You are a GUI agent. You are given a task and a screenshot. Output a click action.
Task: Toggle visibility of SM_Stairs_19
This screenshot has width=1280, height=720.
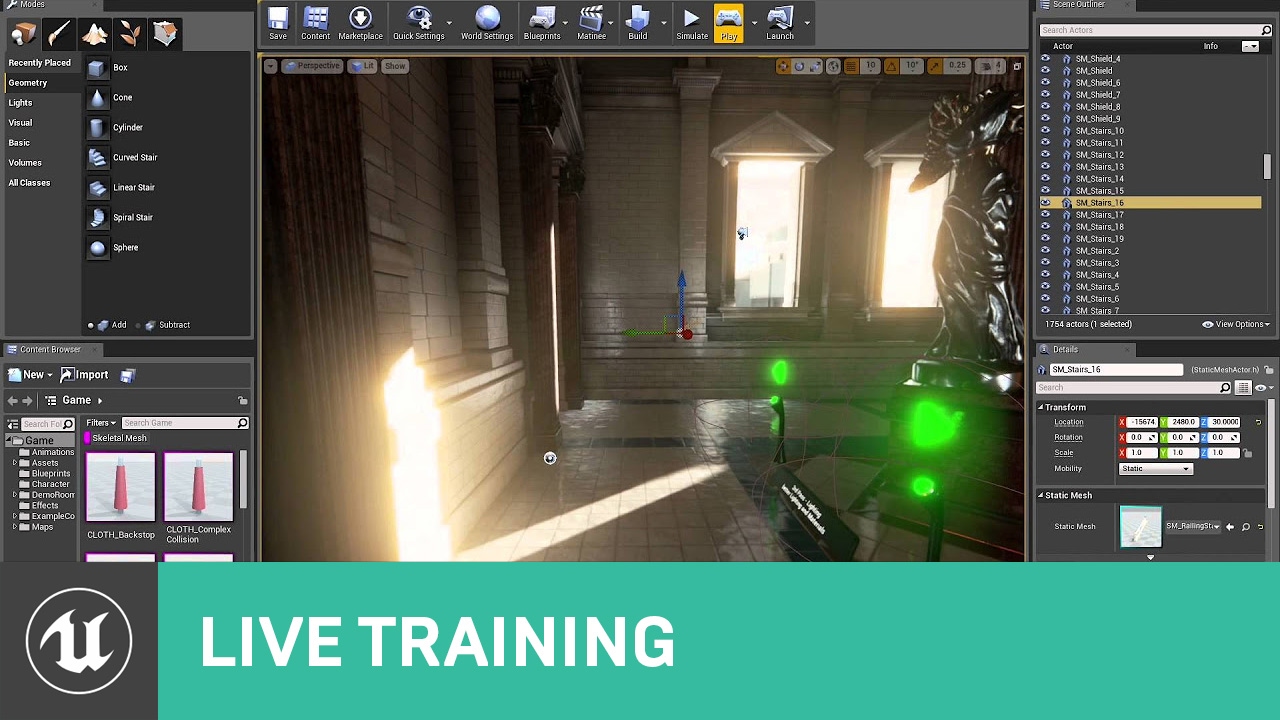tap(1045, 239)
